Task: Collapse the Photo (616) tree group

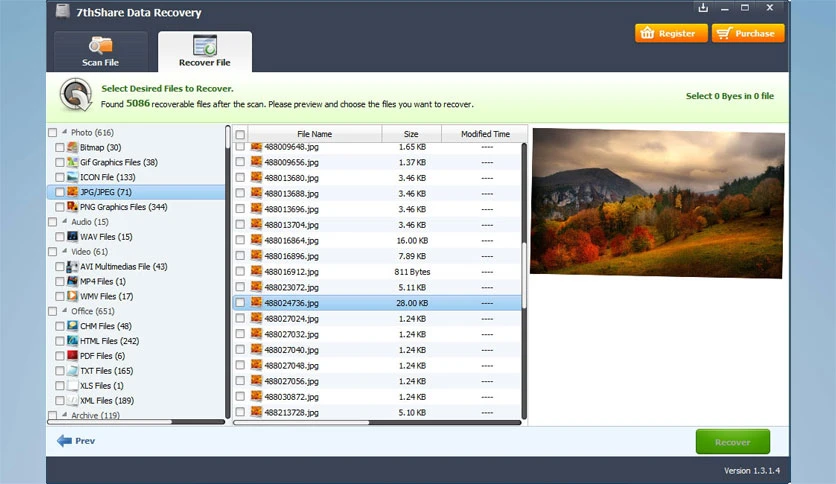Action: (65, 132)
